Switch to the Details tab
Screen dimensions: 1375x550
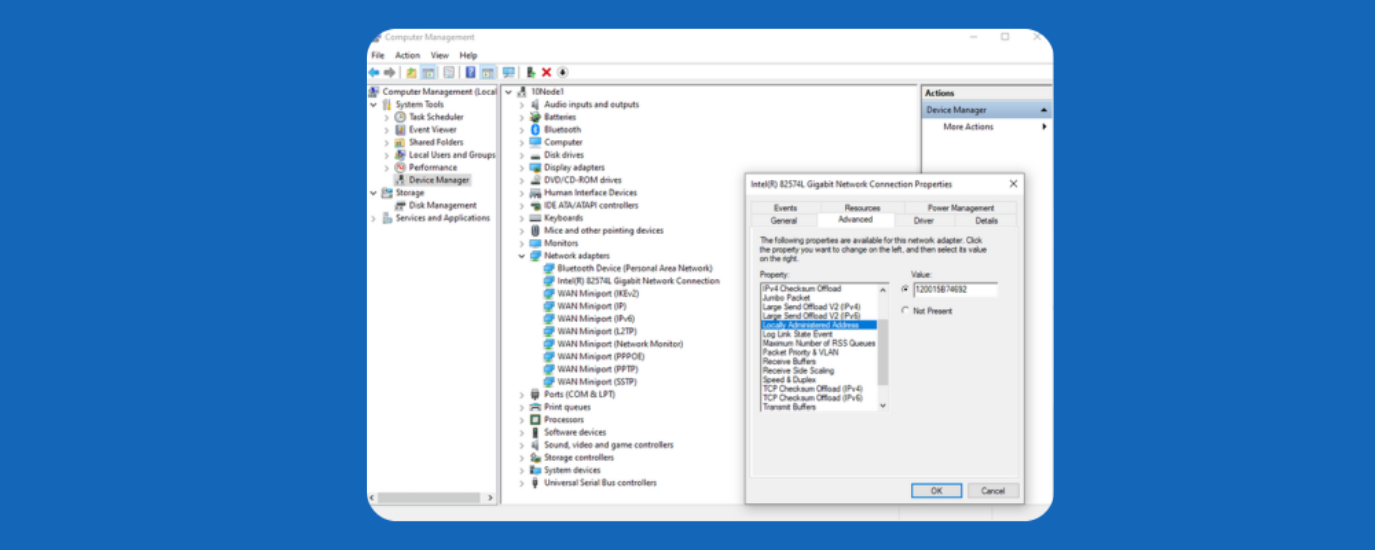(x=986, y=220)
